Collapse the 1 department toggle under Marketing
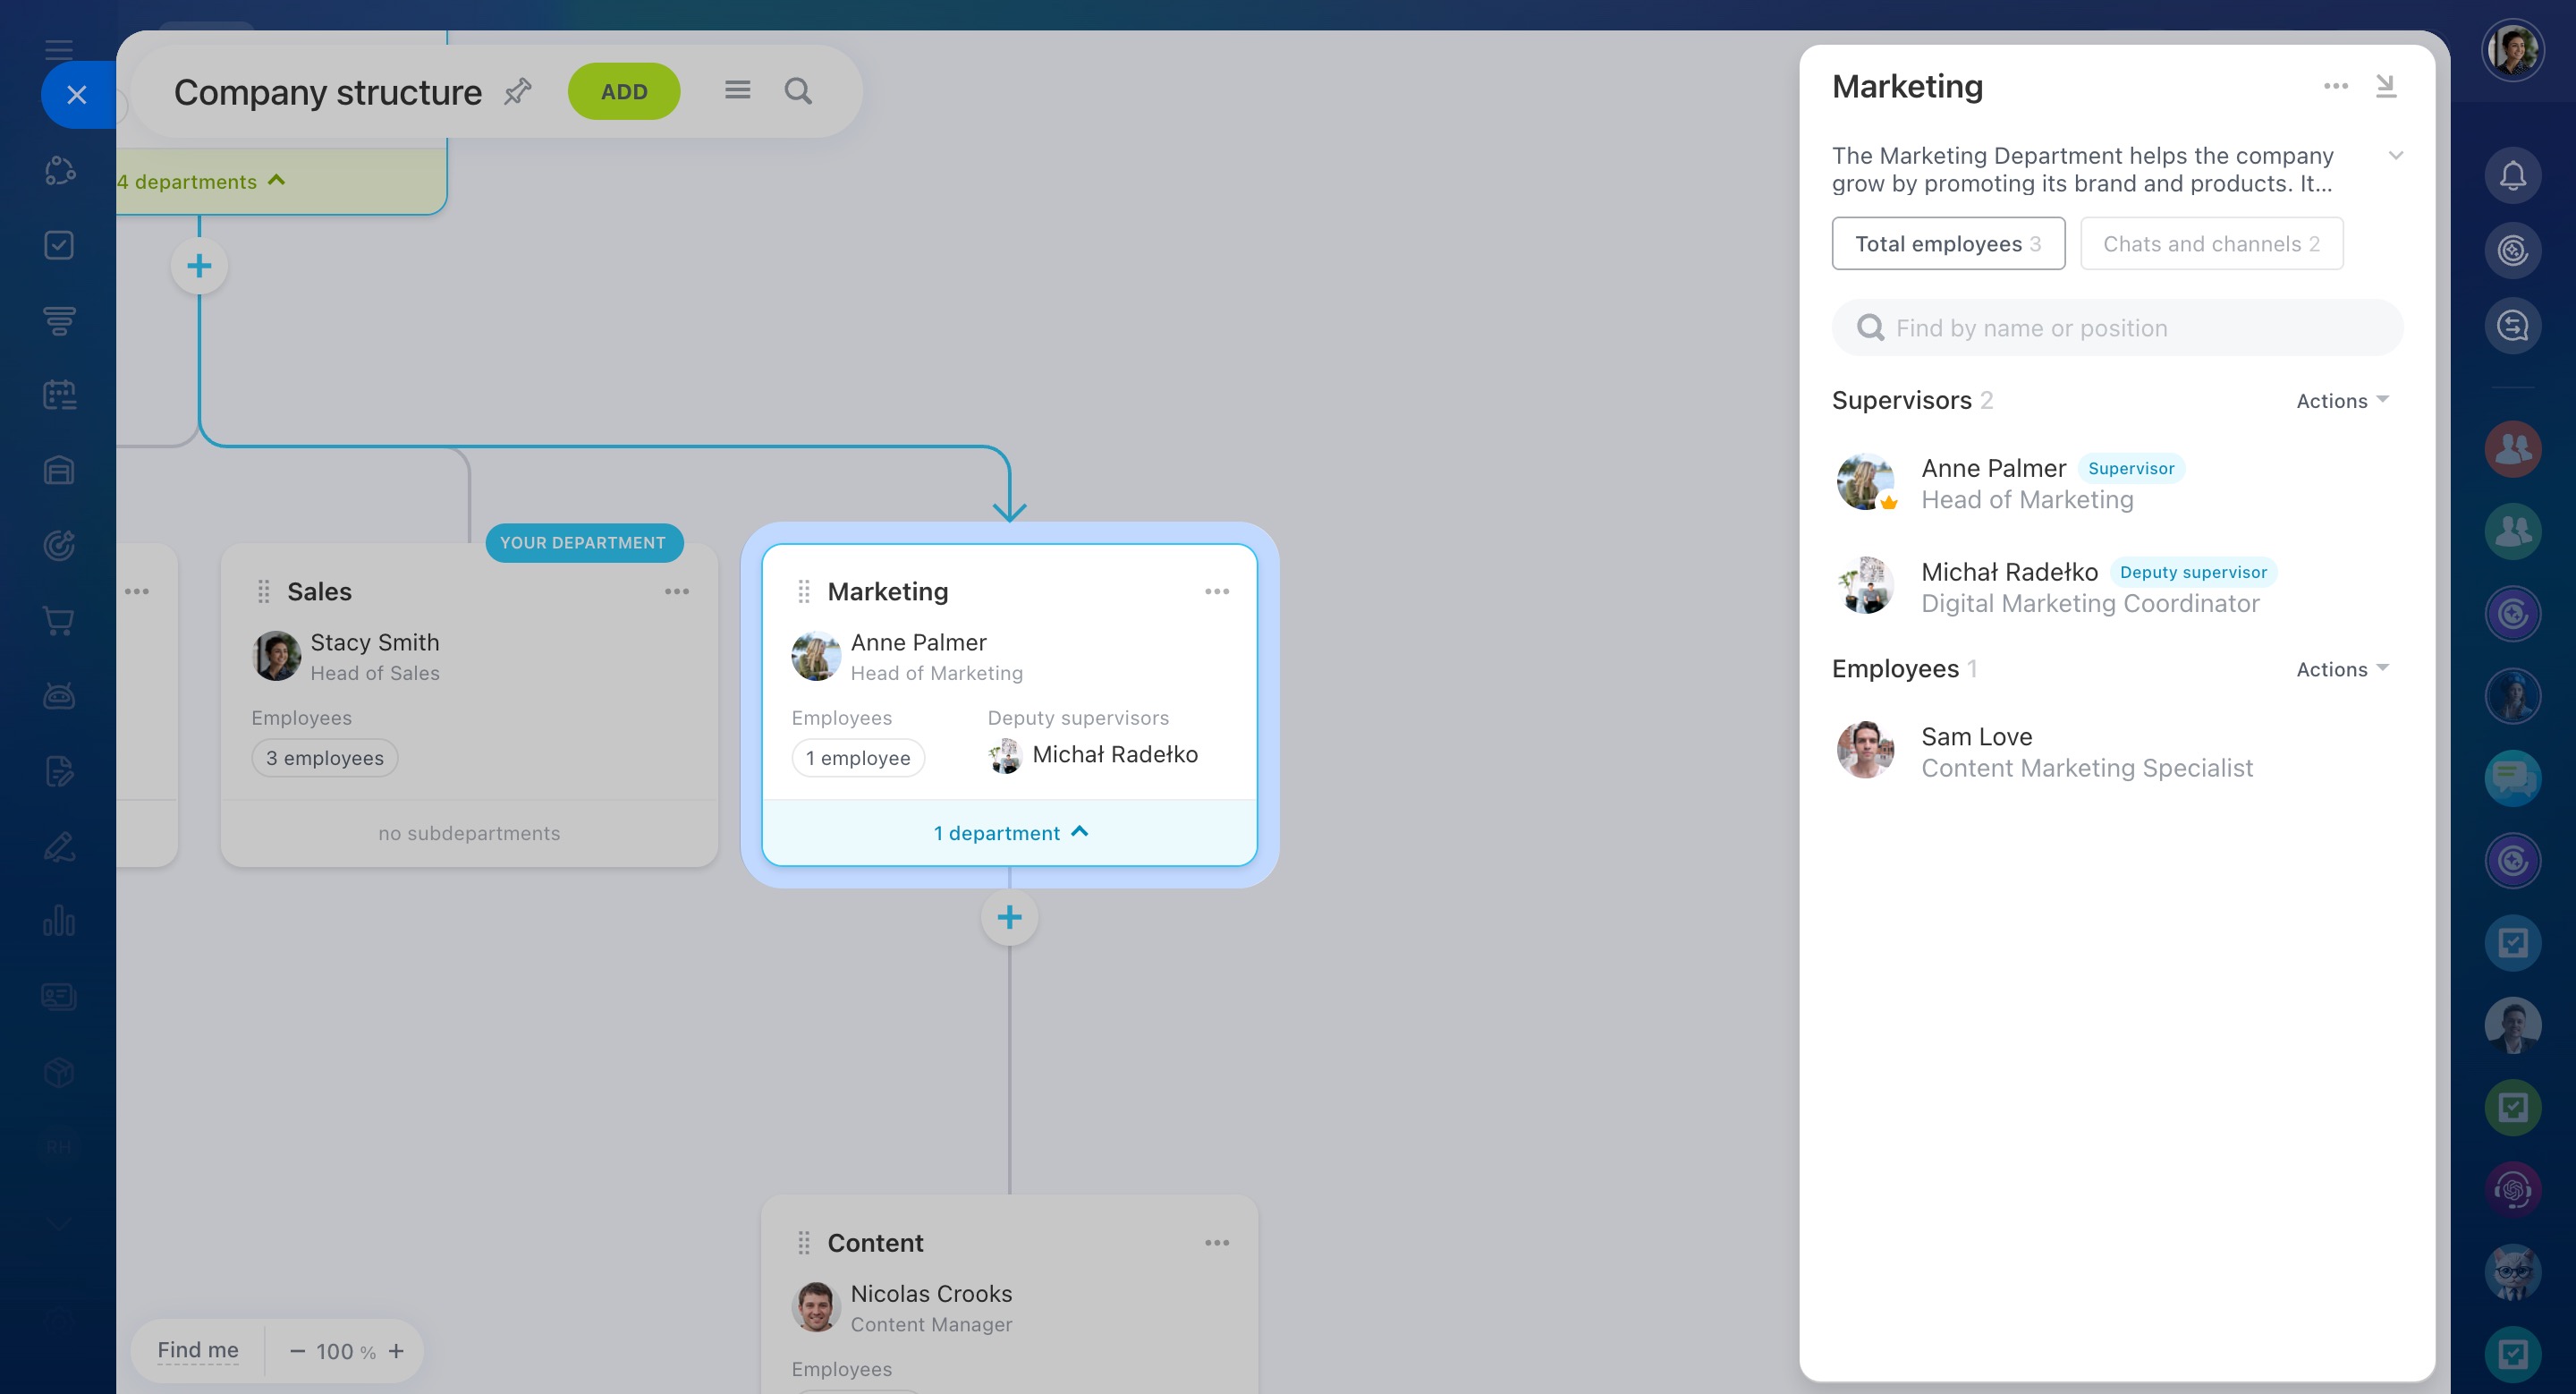2576x1394 pixels. point(1009,832)
